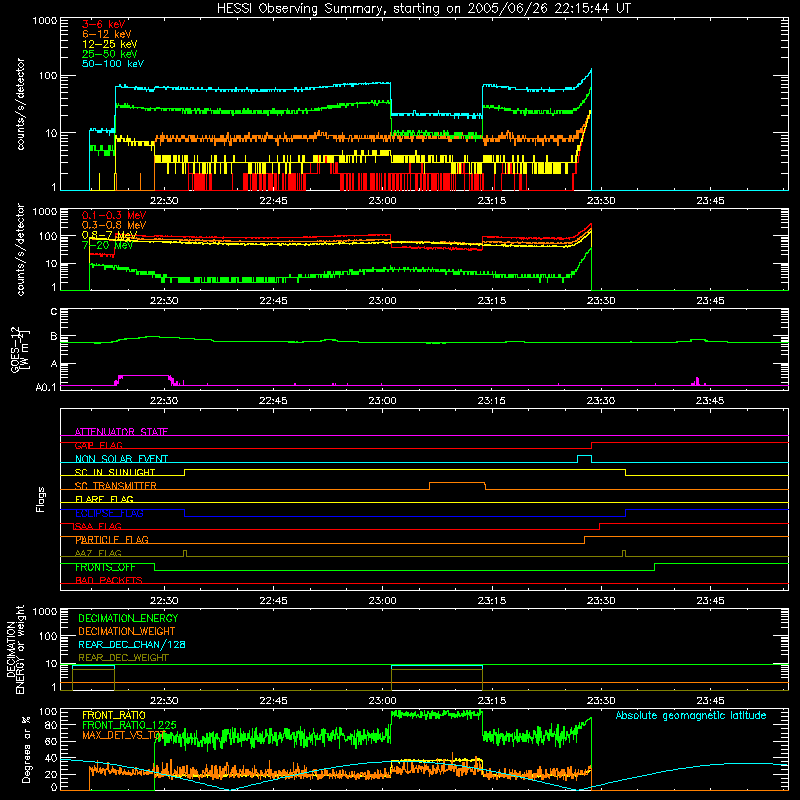Click the PARTICLE_FLAG label
This screenshot has width=800, height=800.
point(112,540)
